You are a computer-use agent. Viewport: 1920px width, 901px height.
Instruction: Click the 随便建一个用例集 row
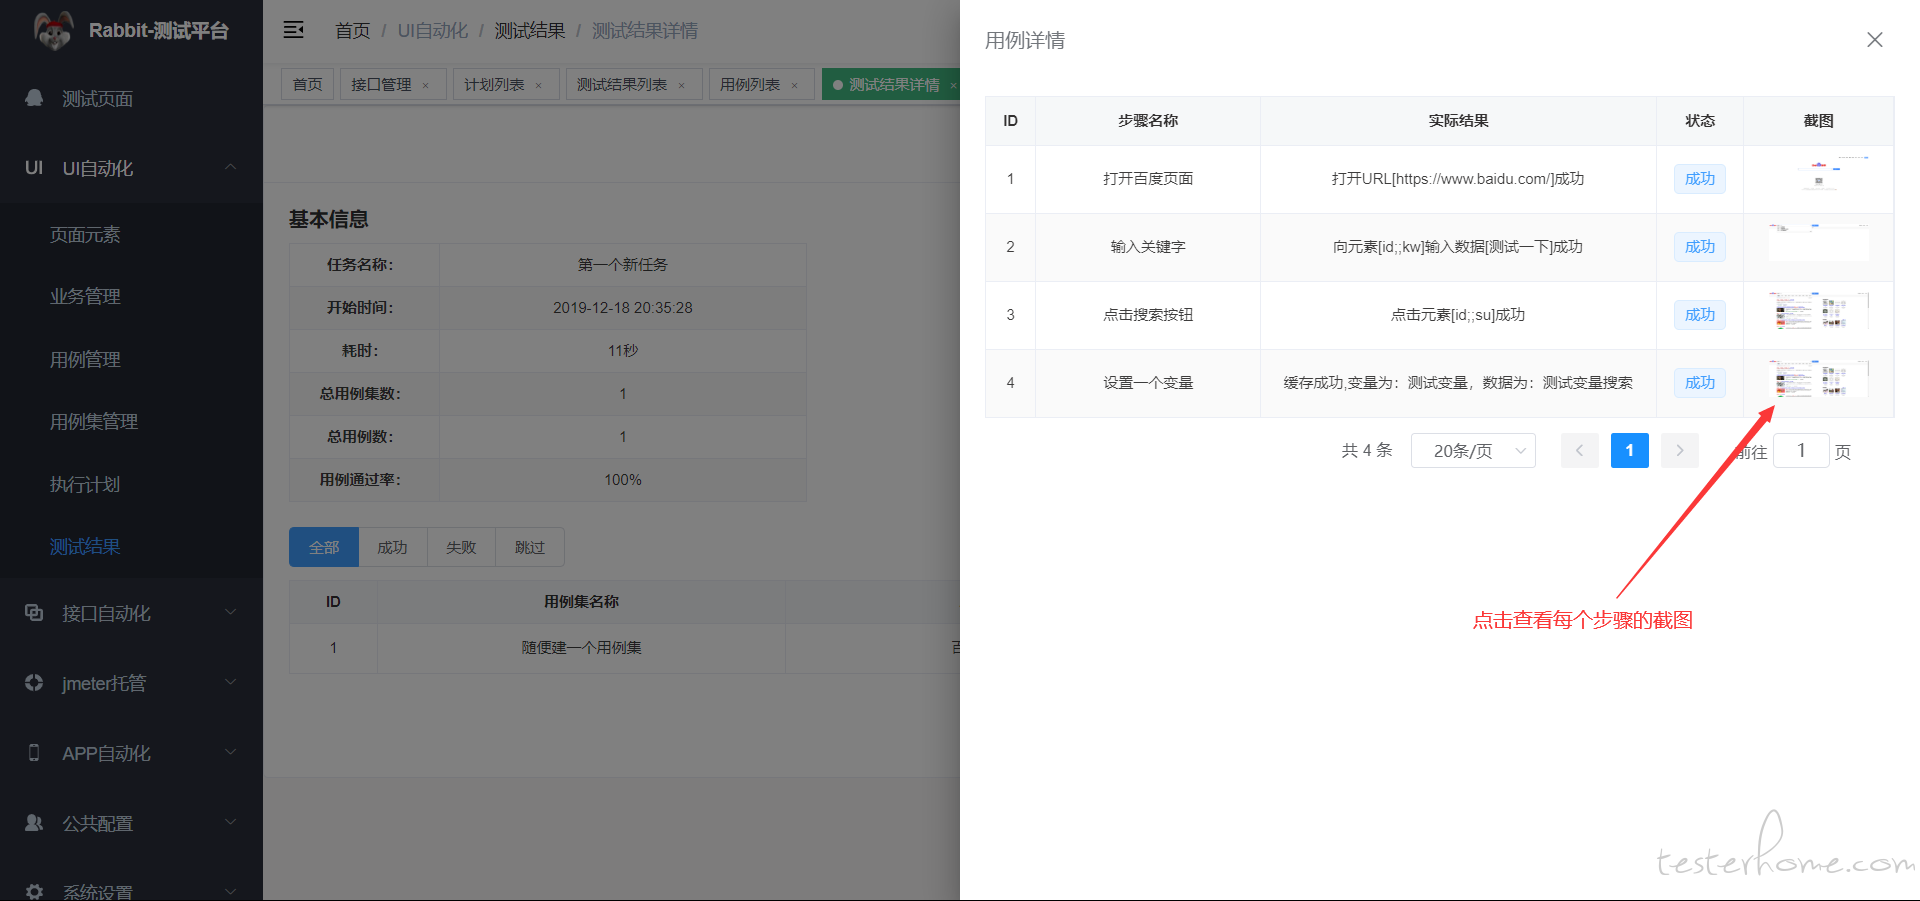(x=625, y=648)
